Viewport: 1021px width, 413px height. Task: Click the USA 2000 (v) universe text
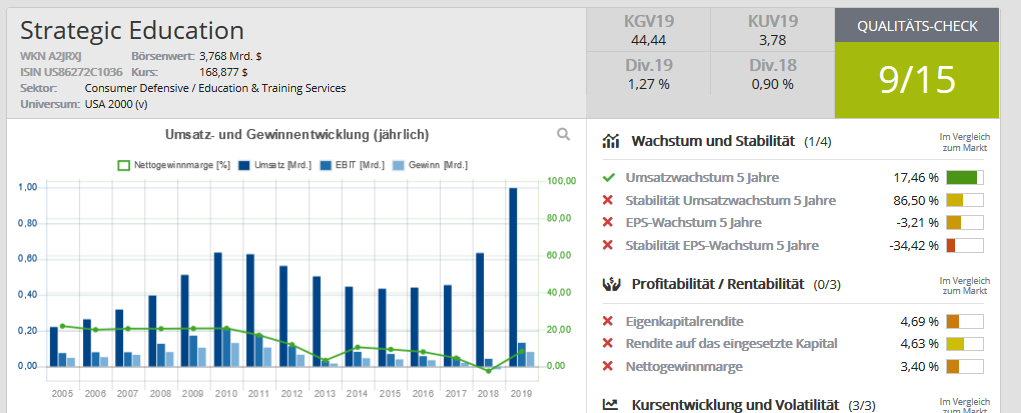click(117, 104)
